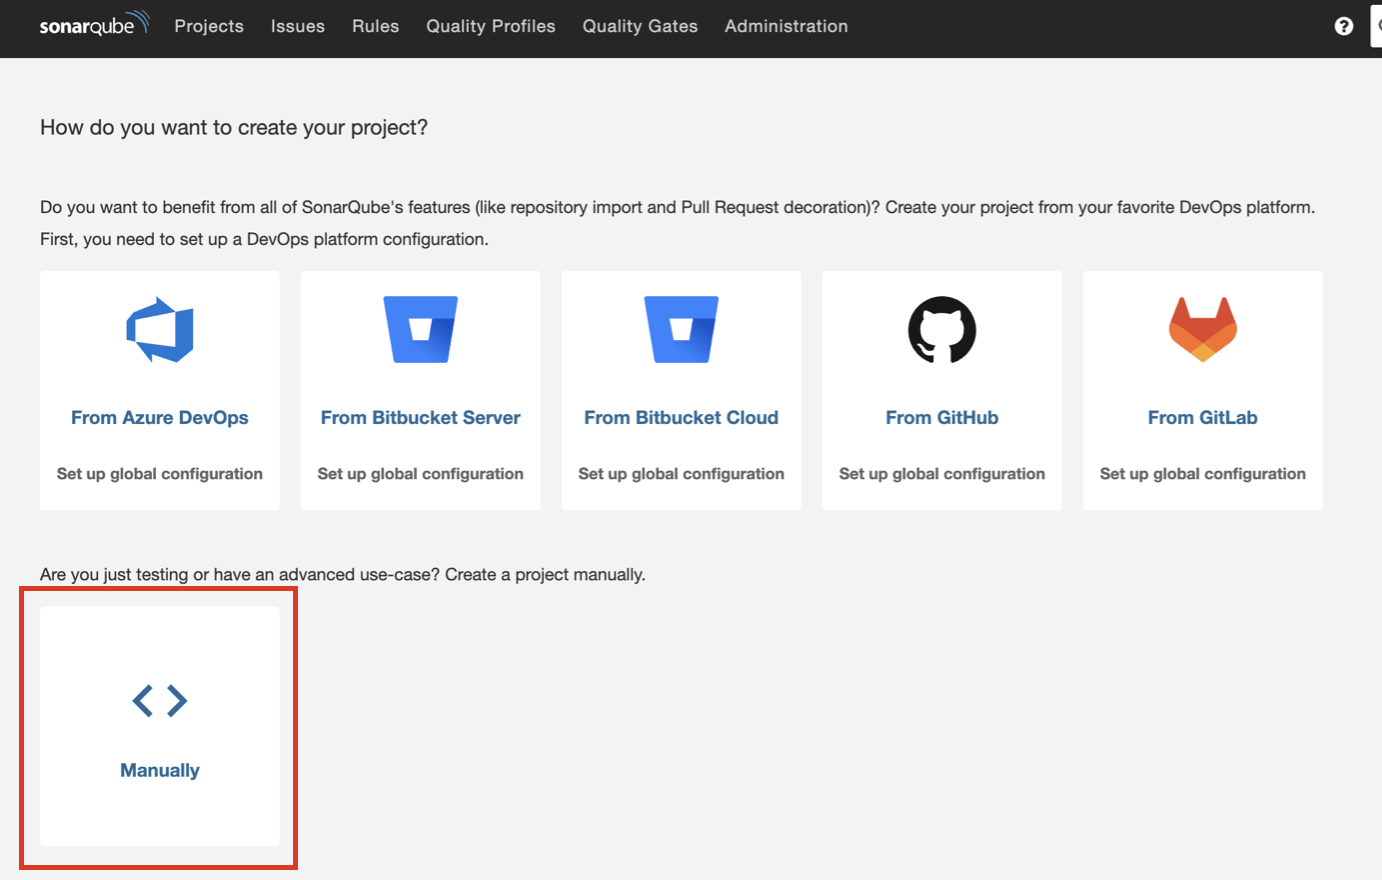
Task: Open the Projects menu
Action: (x=208, y=26)
